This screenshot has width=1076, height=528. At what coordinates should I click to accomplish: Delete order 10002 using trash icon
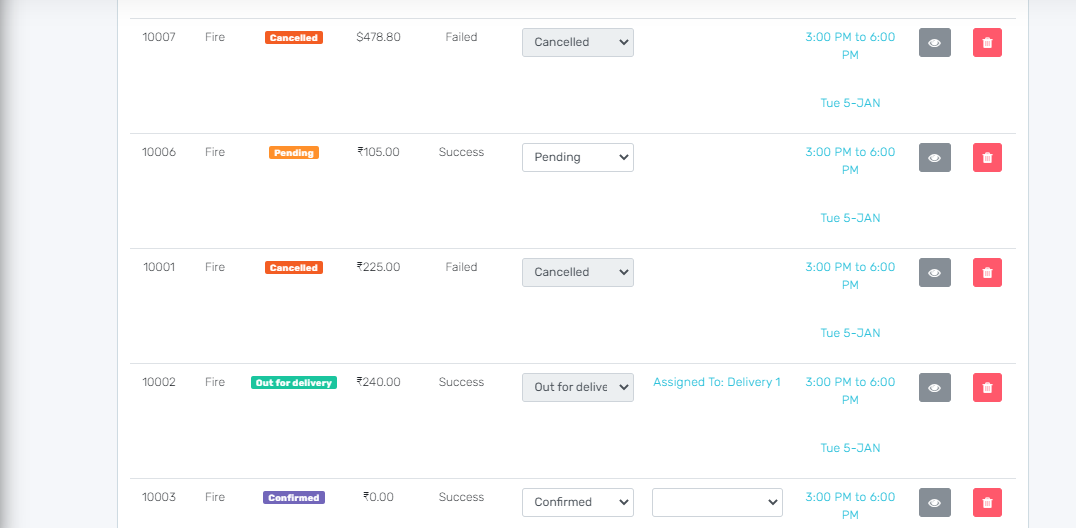point(987,388)
